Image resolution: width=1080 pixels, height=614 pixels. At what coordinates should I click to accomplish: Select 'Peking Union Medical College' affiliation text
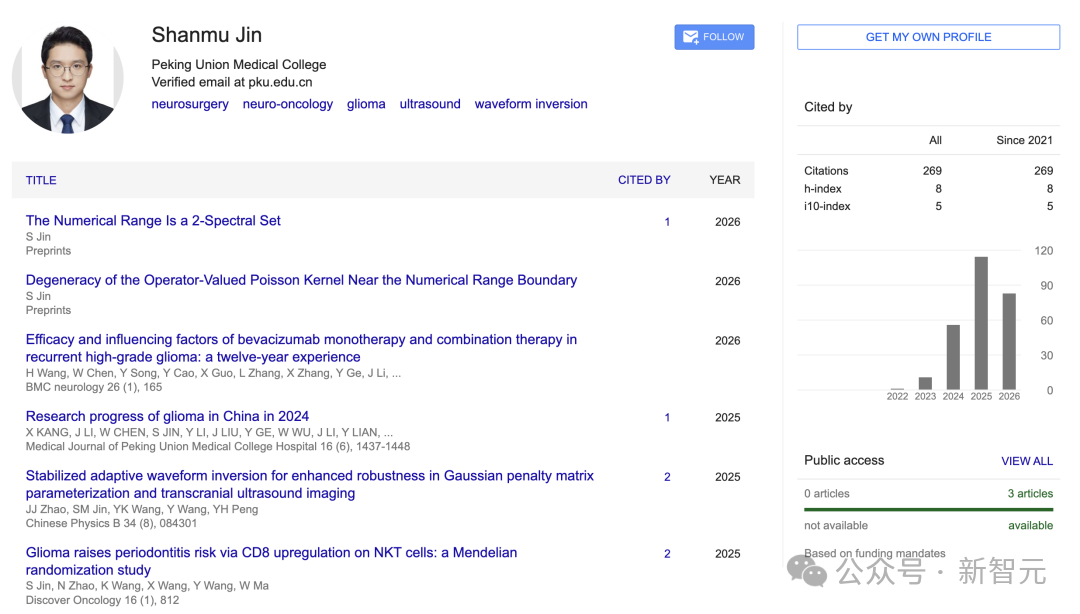tap(239, 65)
